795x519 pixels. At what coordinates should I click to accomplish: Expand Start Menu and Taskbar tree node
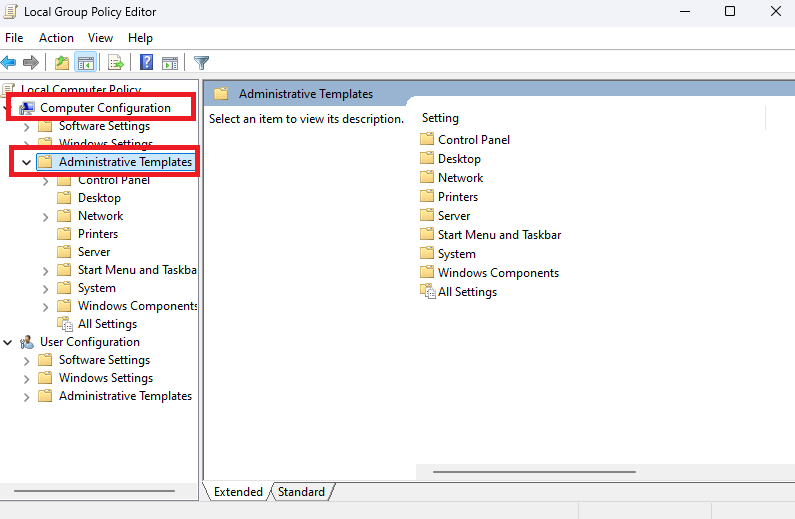click(46, 271)
